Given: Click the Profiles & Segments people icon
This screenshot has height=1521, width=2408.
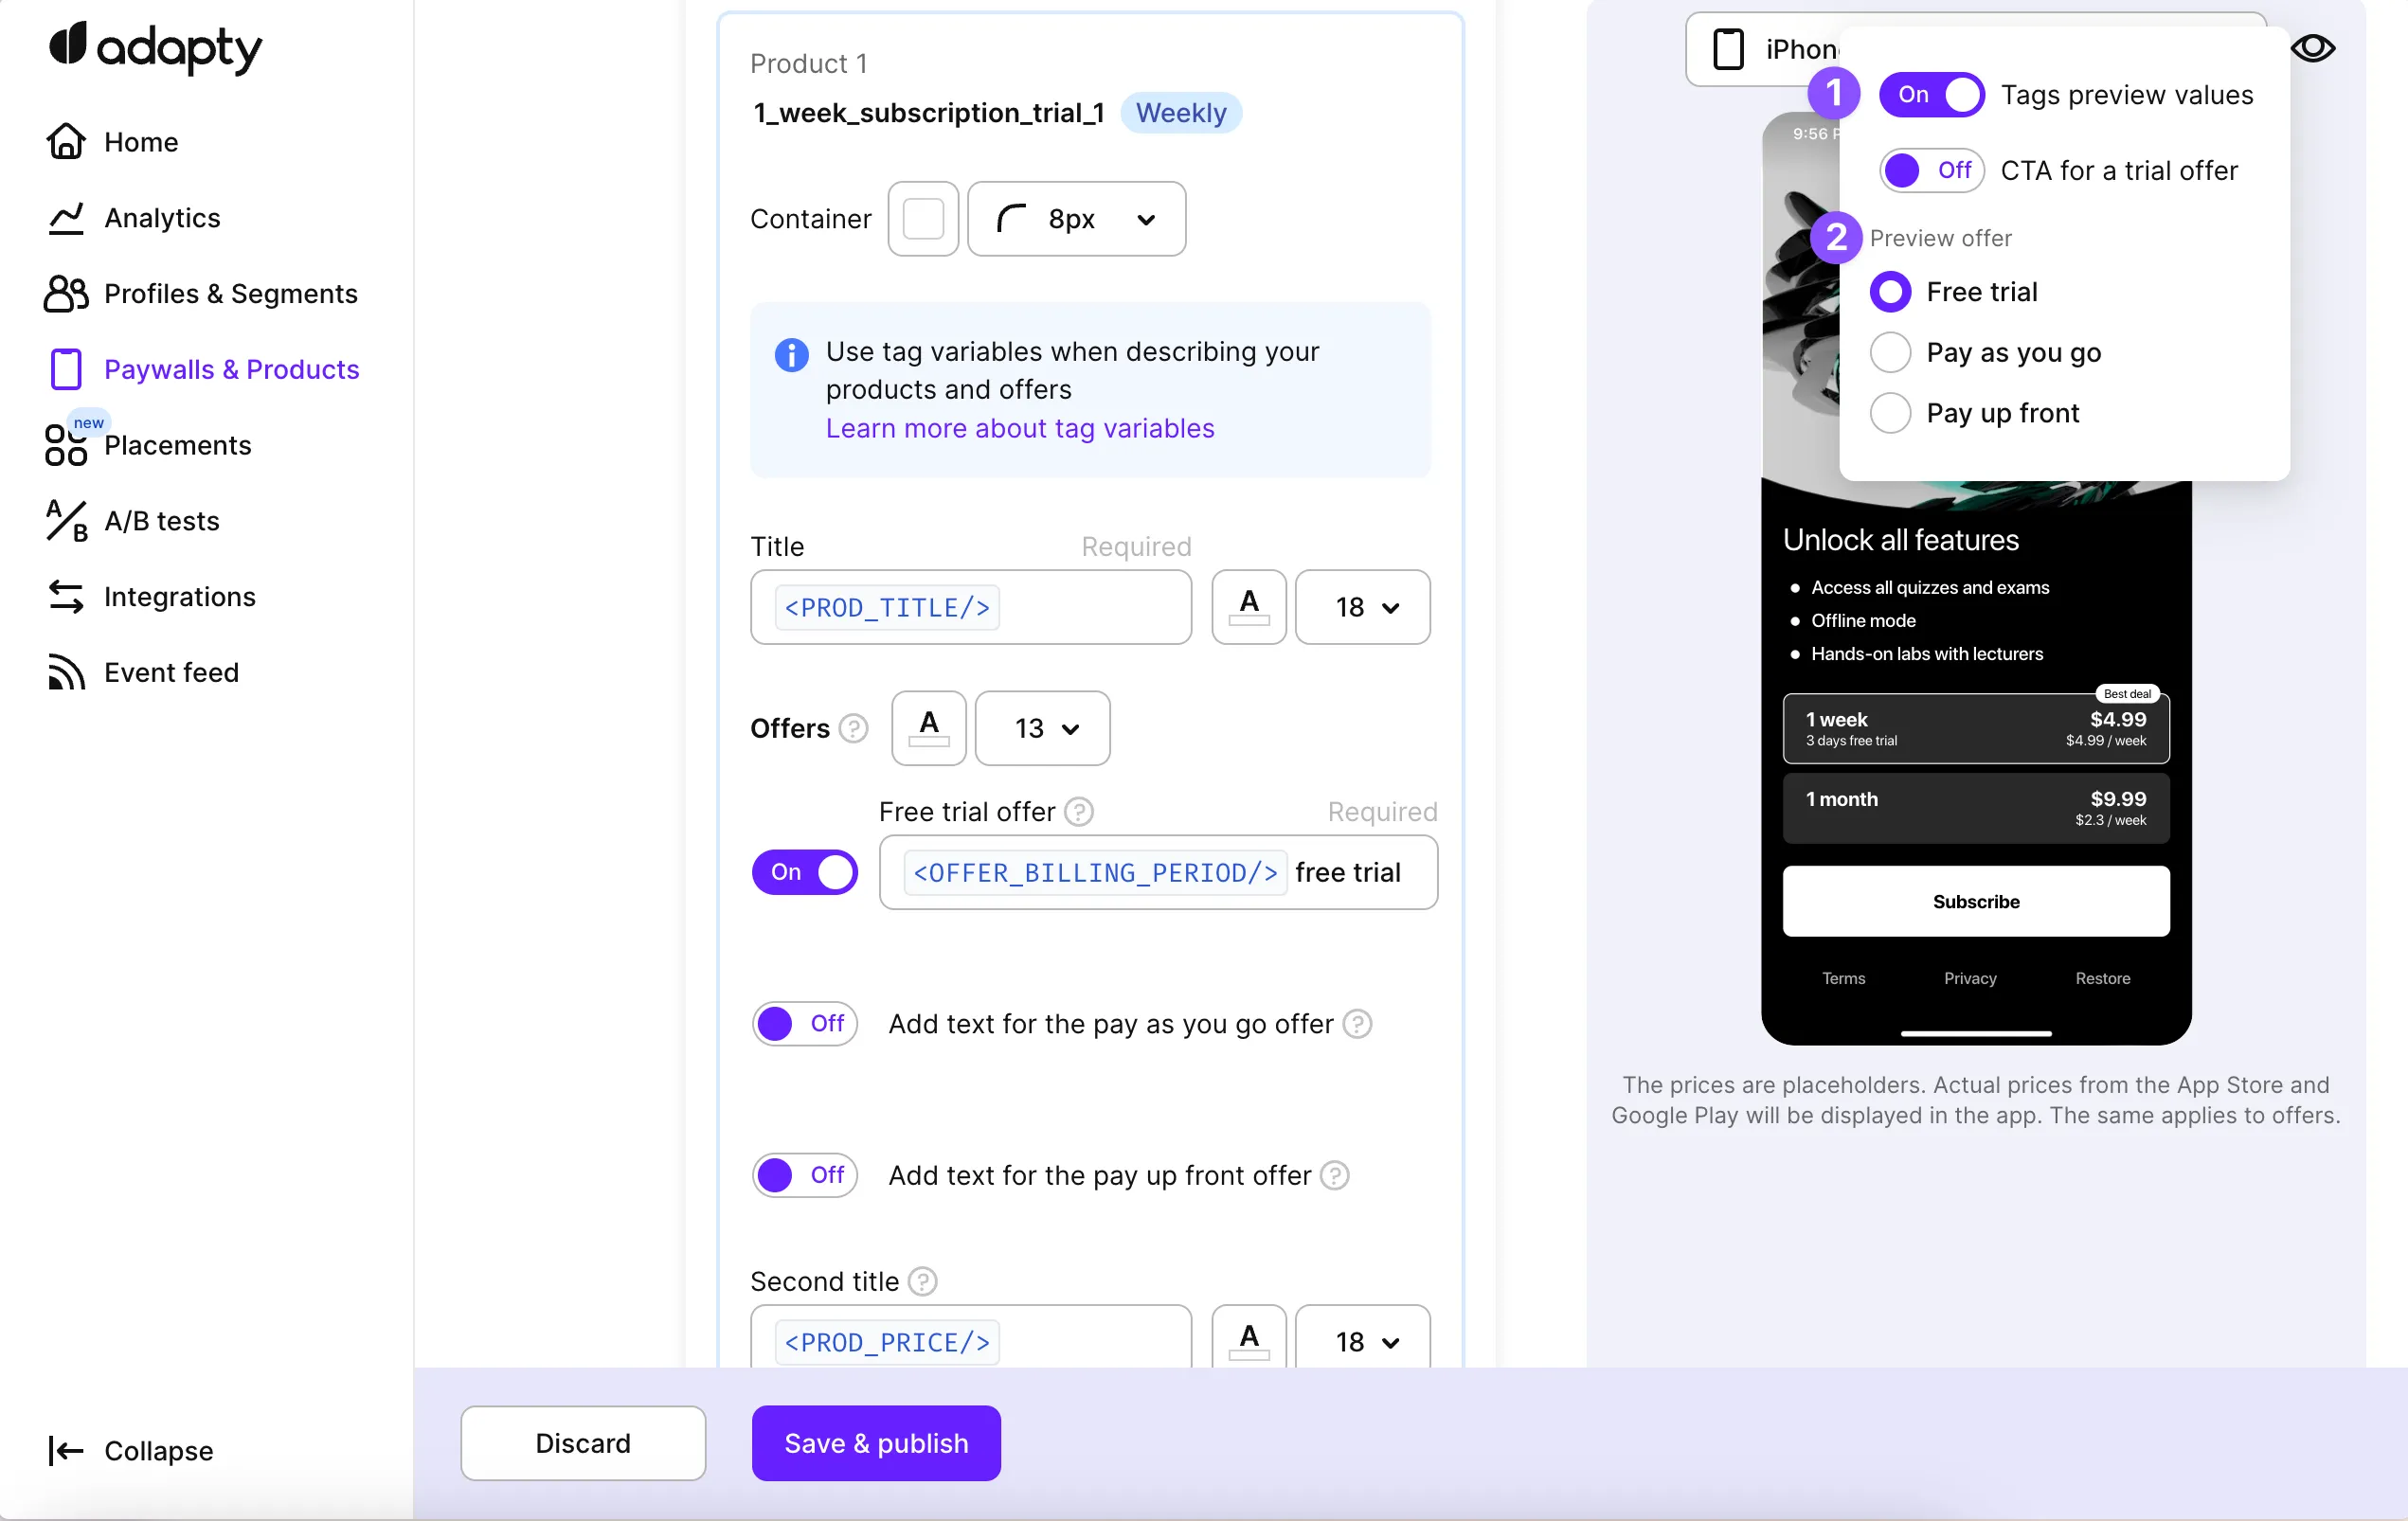Looking at the screenshot, I should pos(66,294).
